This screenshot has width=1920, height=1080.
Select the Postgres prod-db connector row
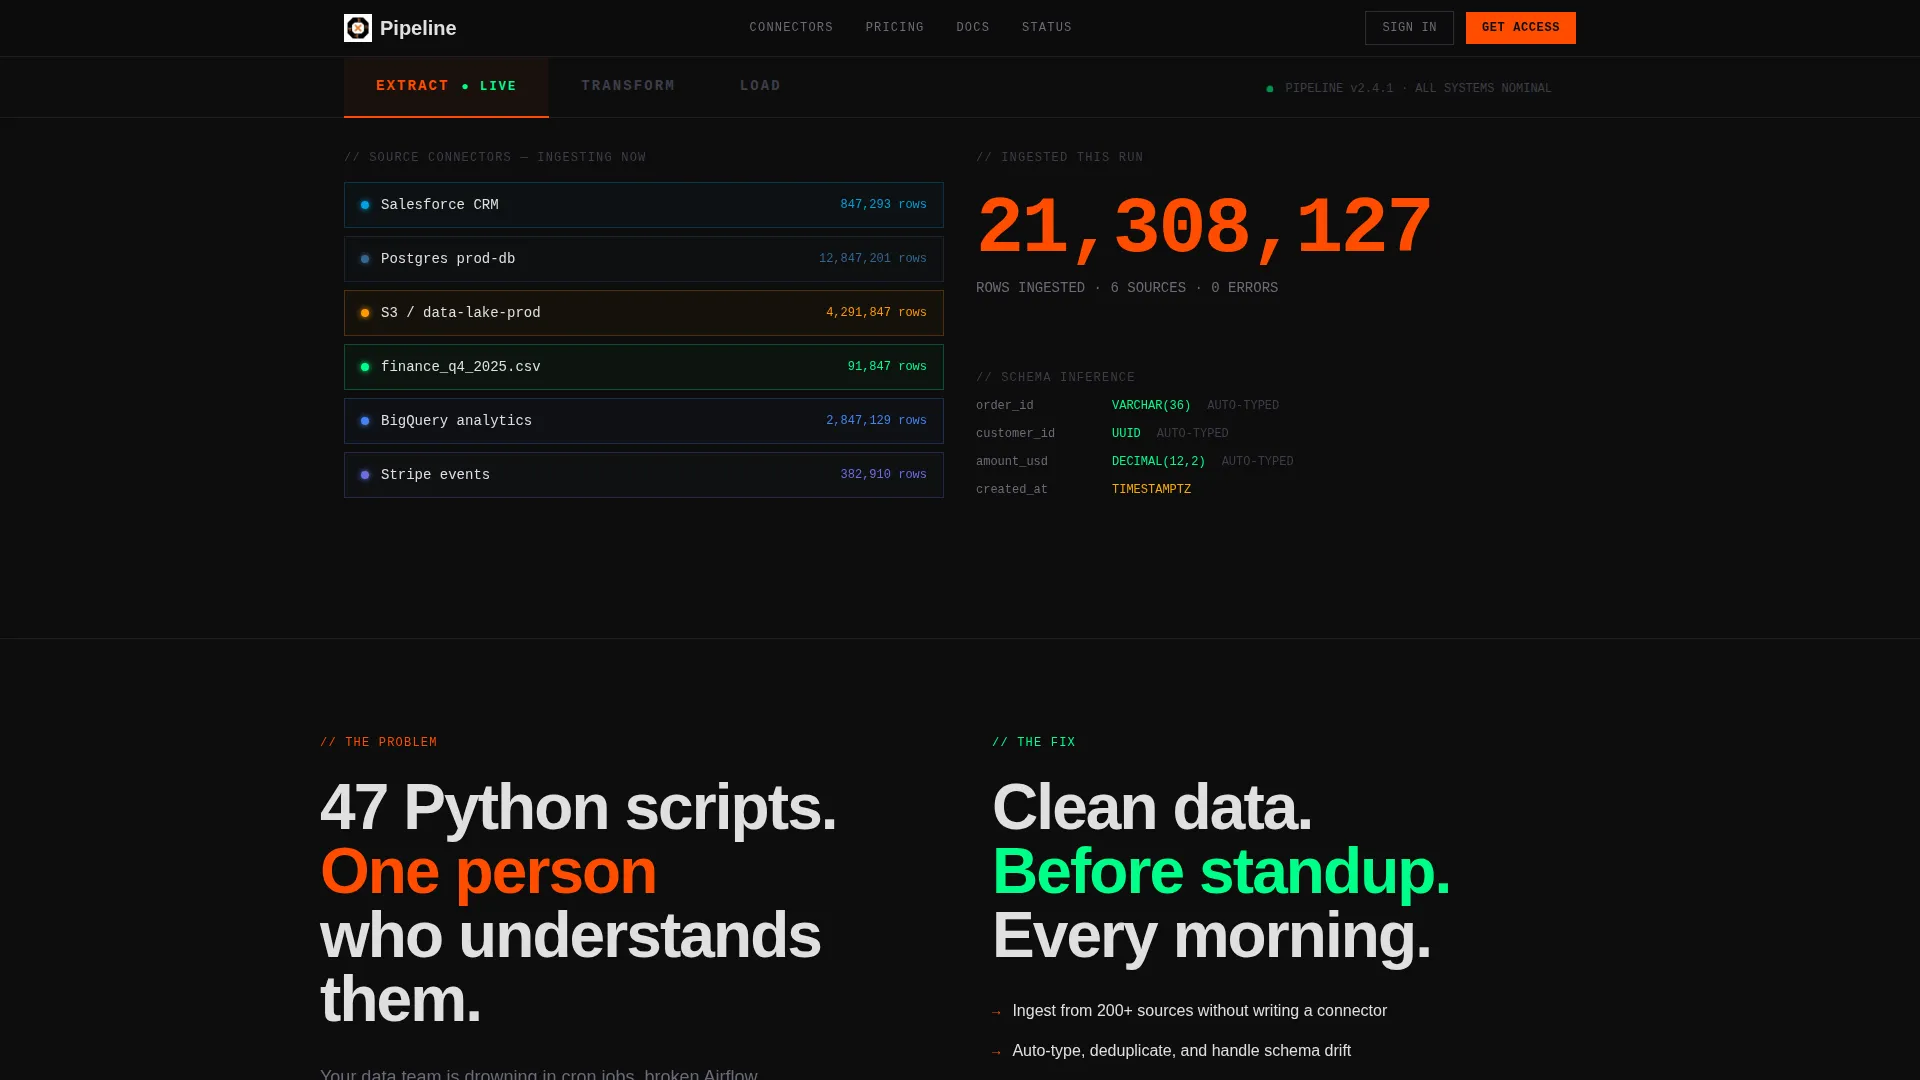[644, 259]
